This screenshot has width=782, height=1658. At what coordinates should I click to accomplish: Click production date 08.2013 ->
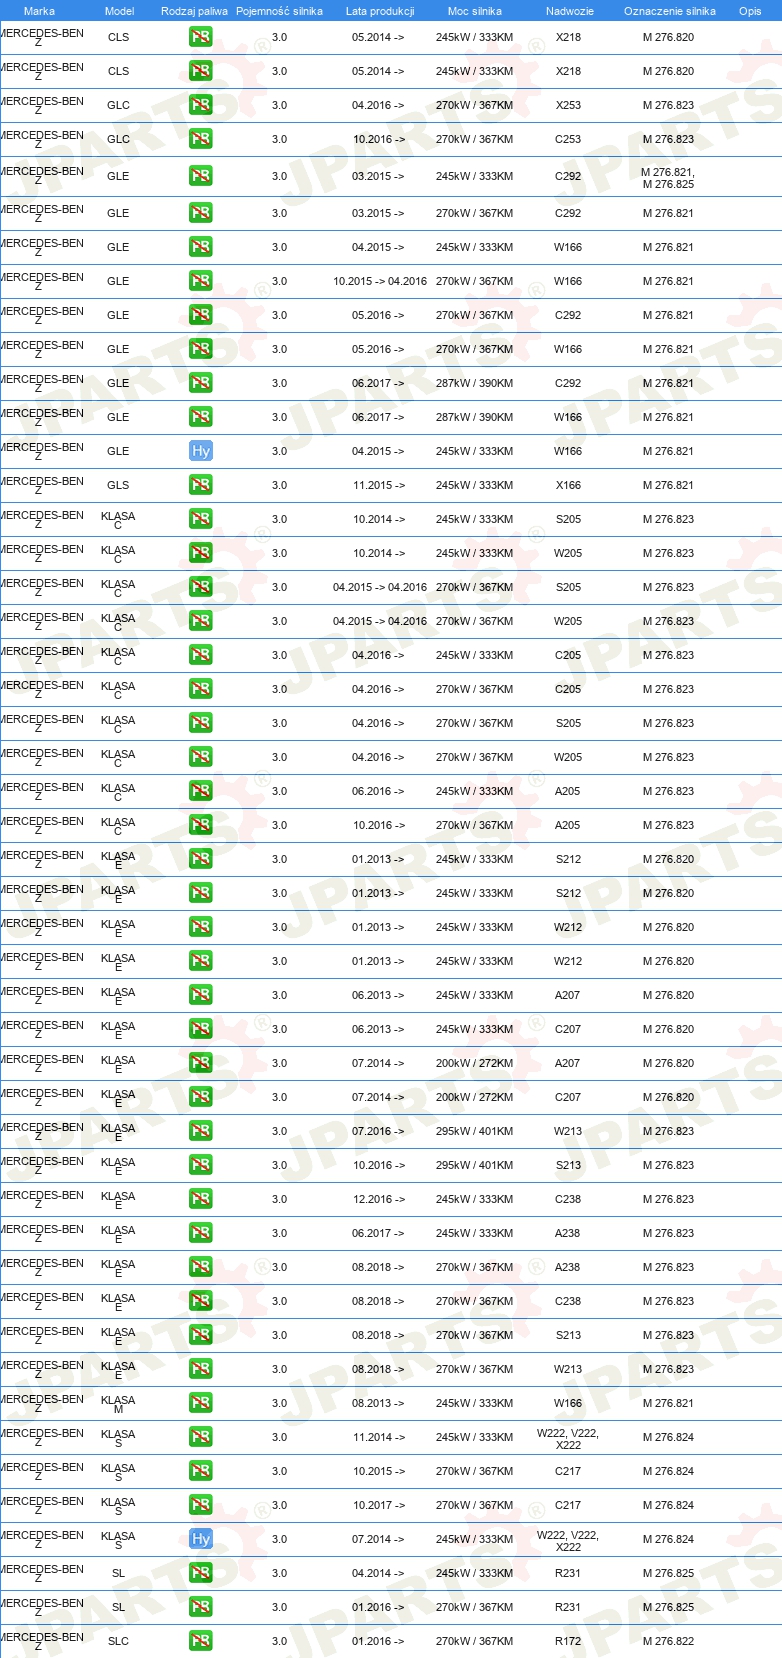378,1403
